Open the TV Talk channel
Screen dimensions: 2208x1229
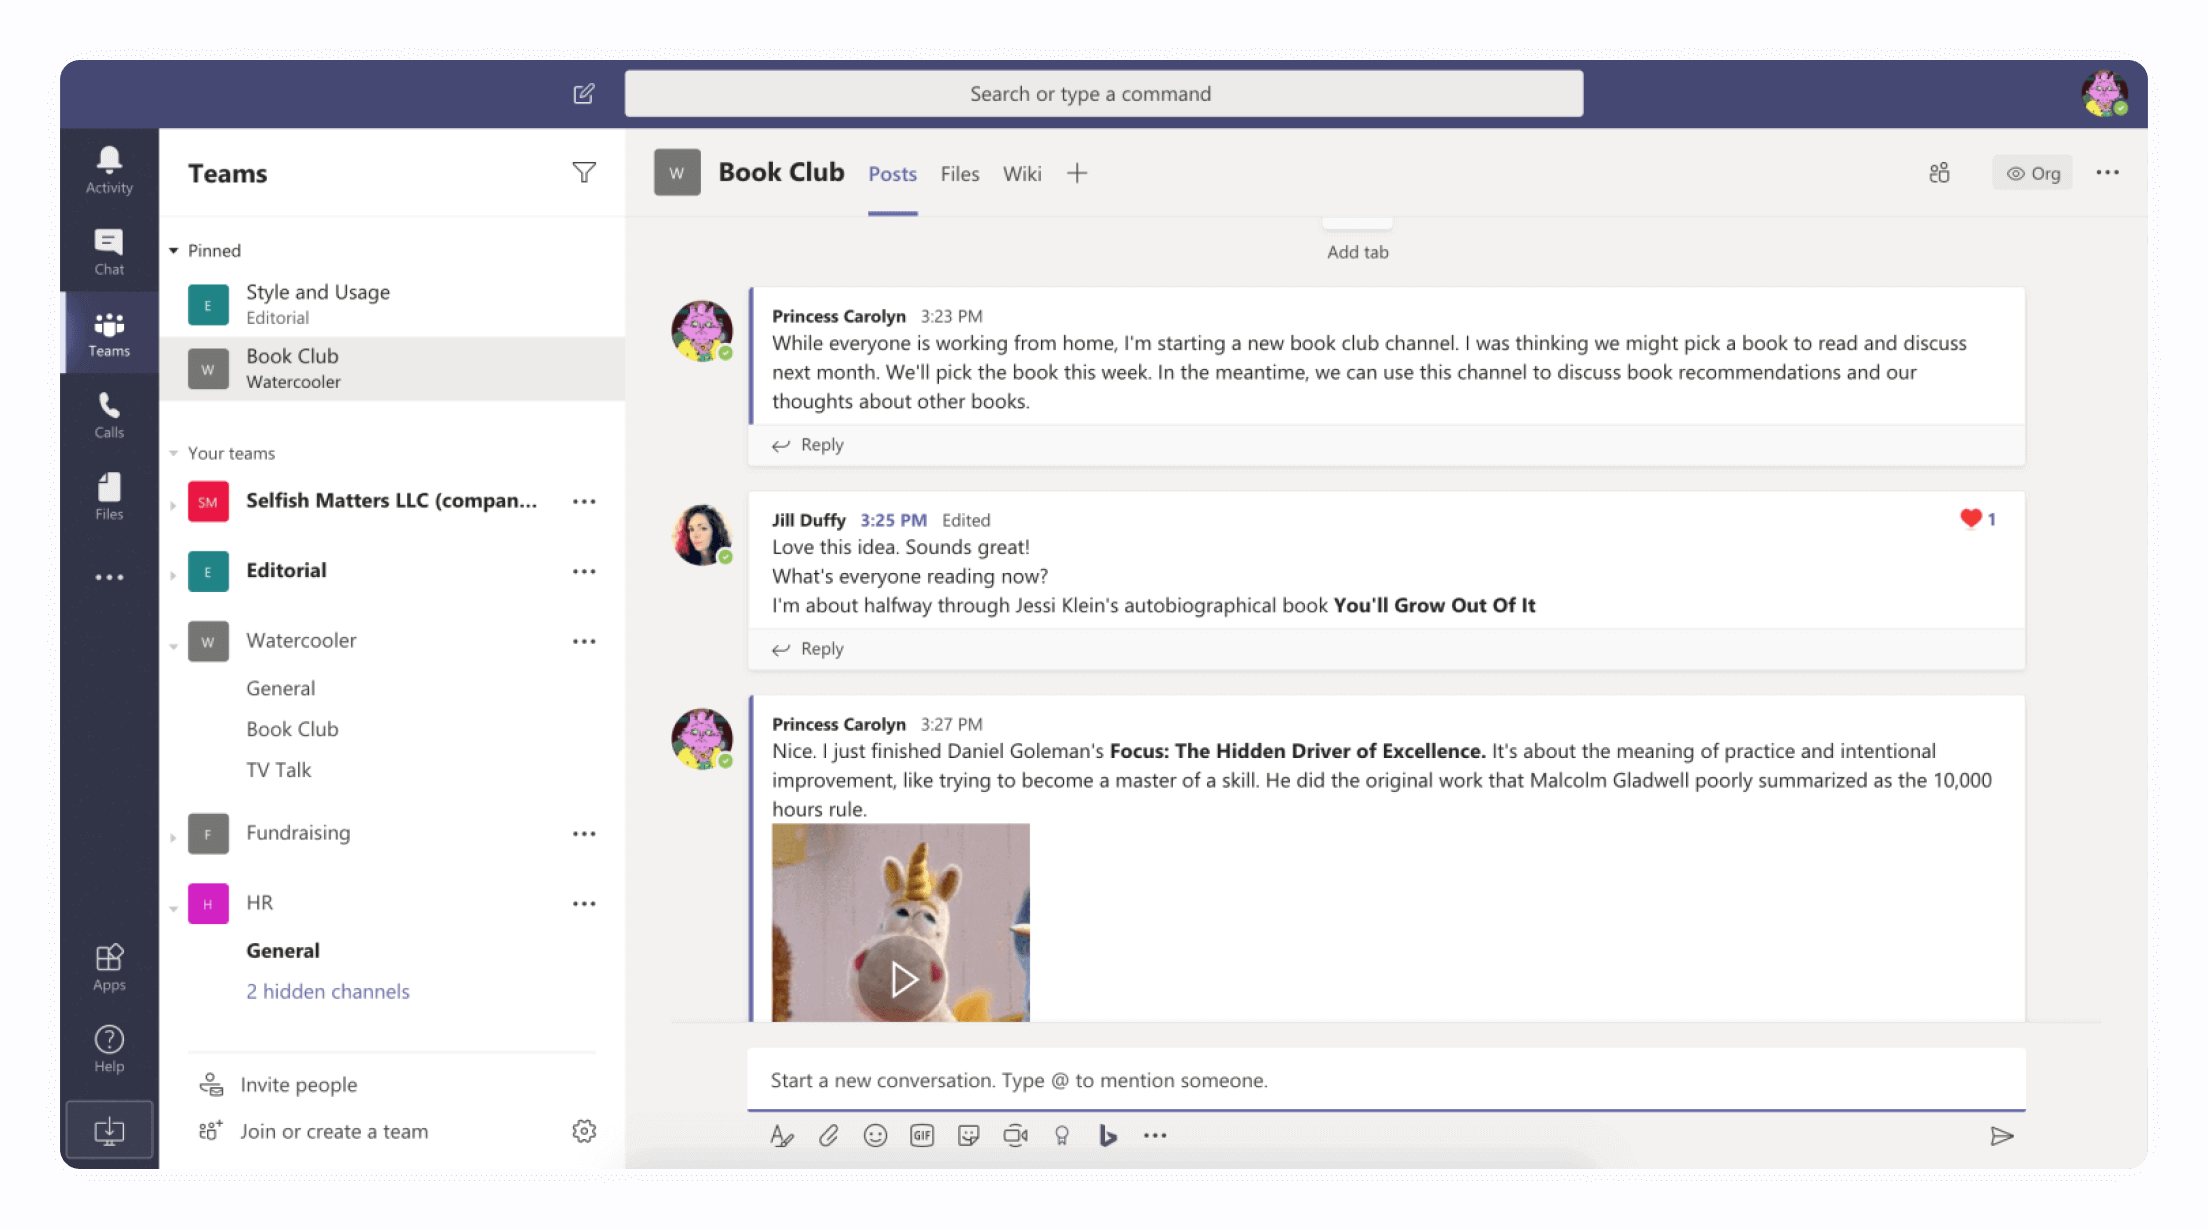click(x=279, y=770)
